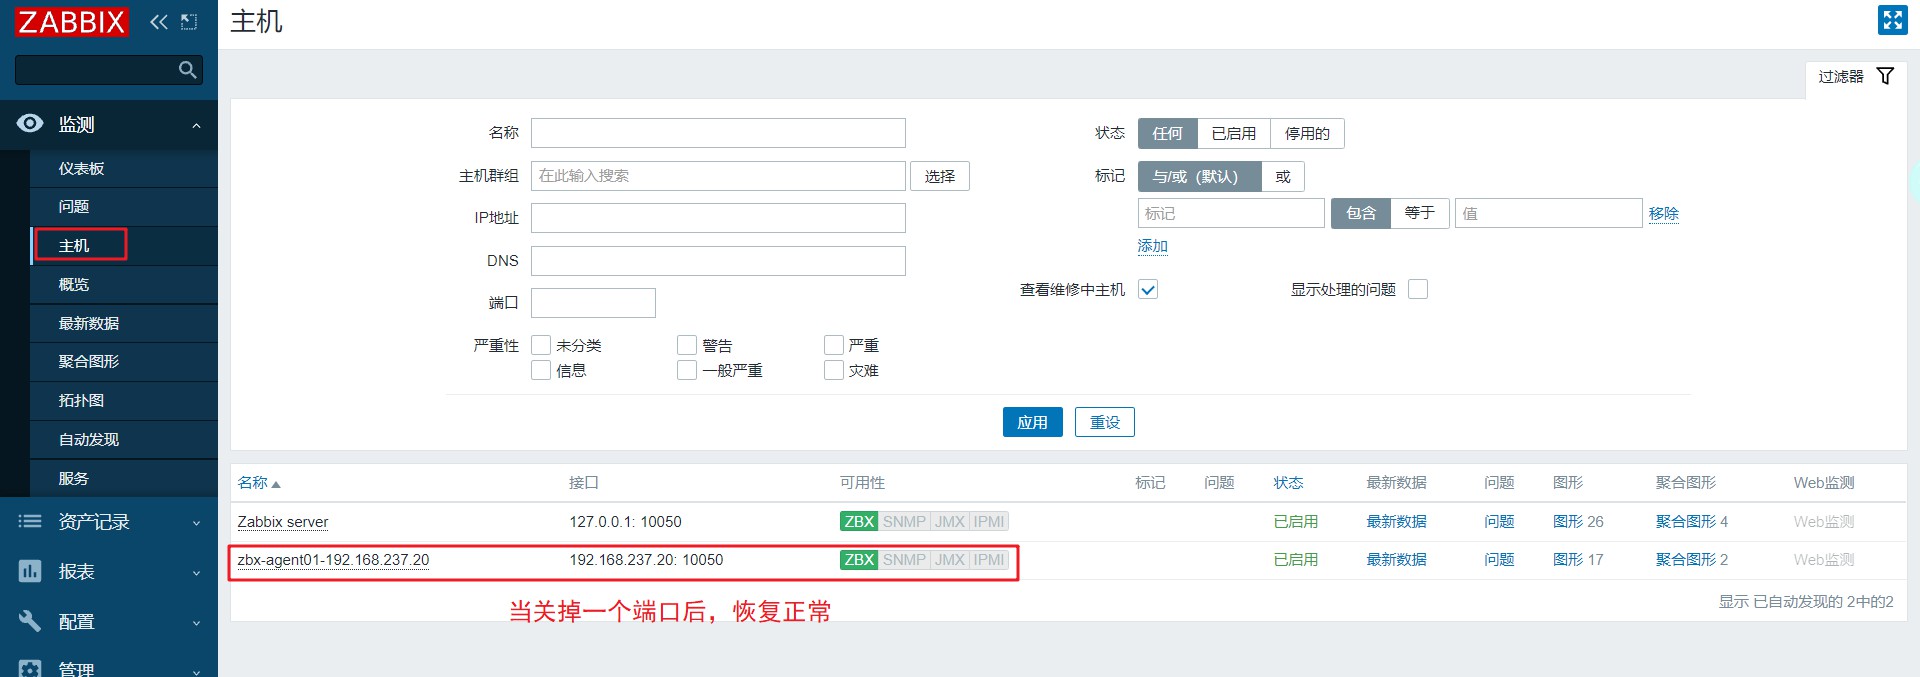Enable 显示处理的问题 checkbox
The height and width of the screenshot is (677, 1920).
(x=1418, y=289)
